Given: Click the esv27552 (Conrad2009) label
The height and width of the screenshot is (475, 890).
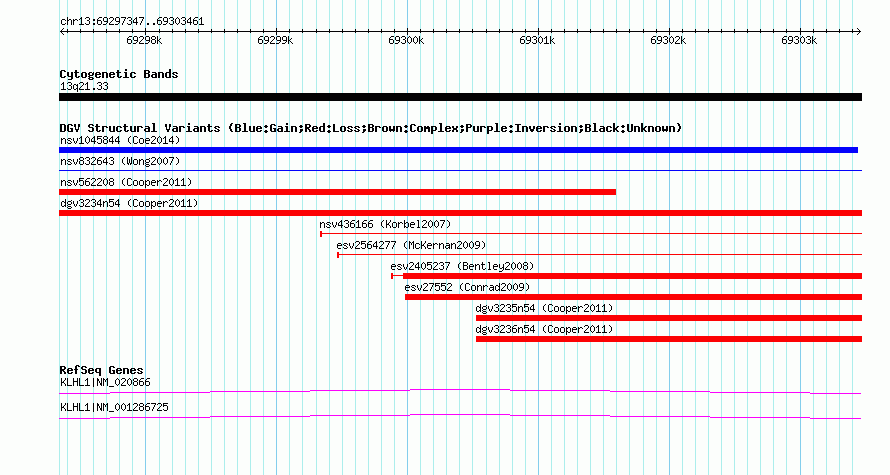Looking at the screenshot, I should 467,287.
